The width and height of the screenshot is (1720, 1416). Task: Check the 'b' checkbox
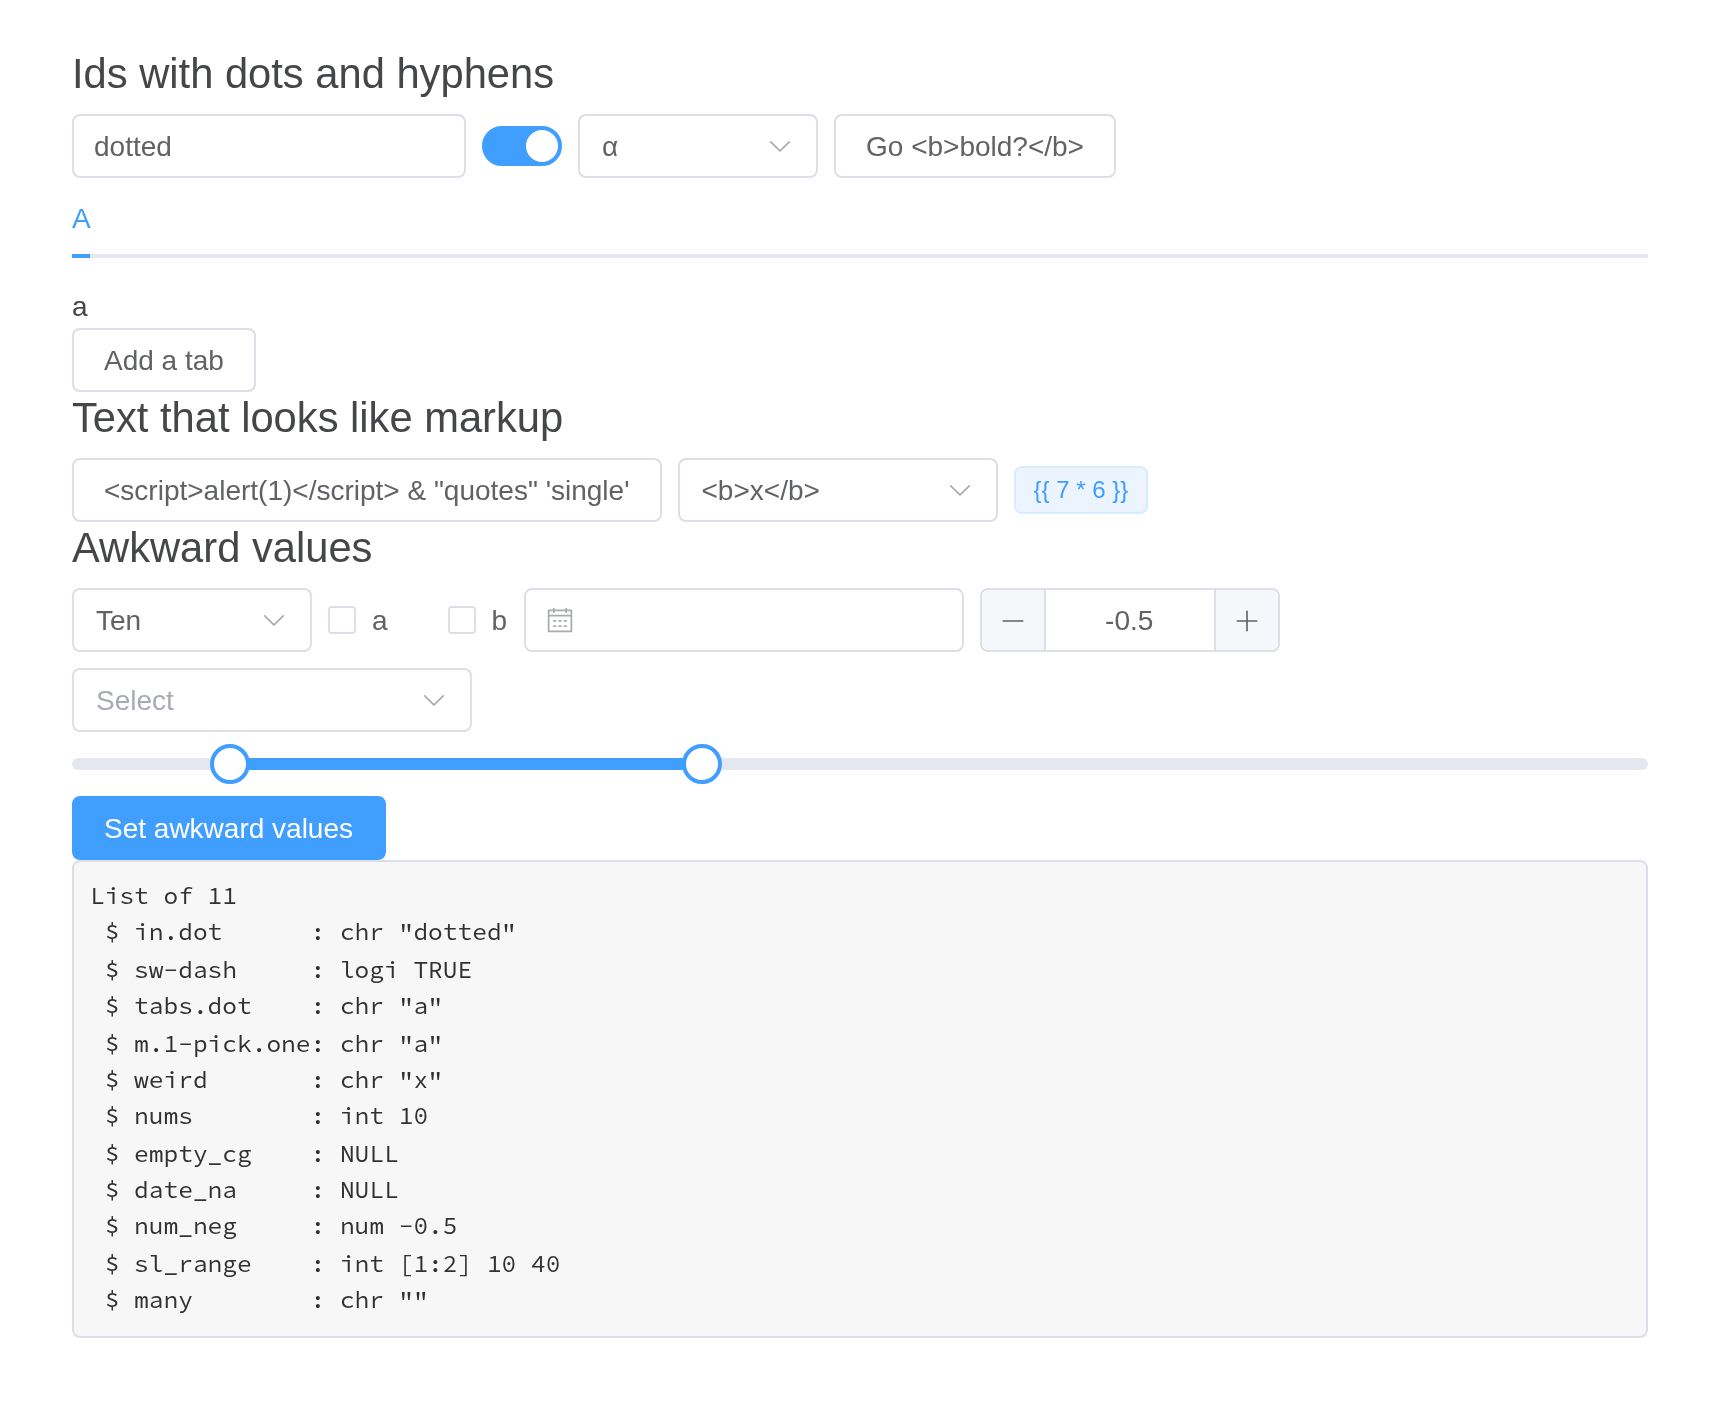click(x=462, y=620)
